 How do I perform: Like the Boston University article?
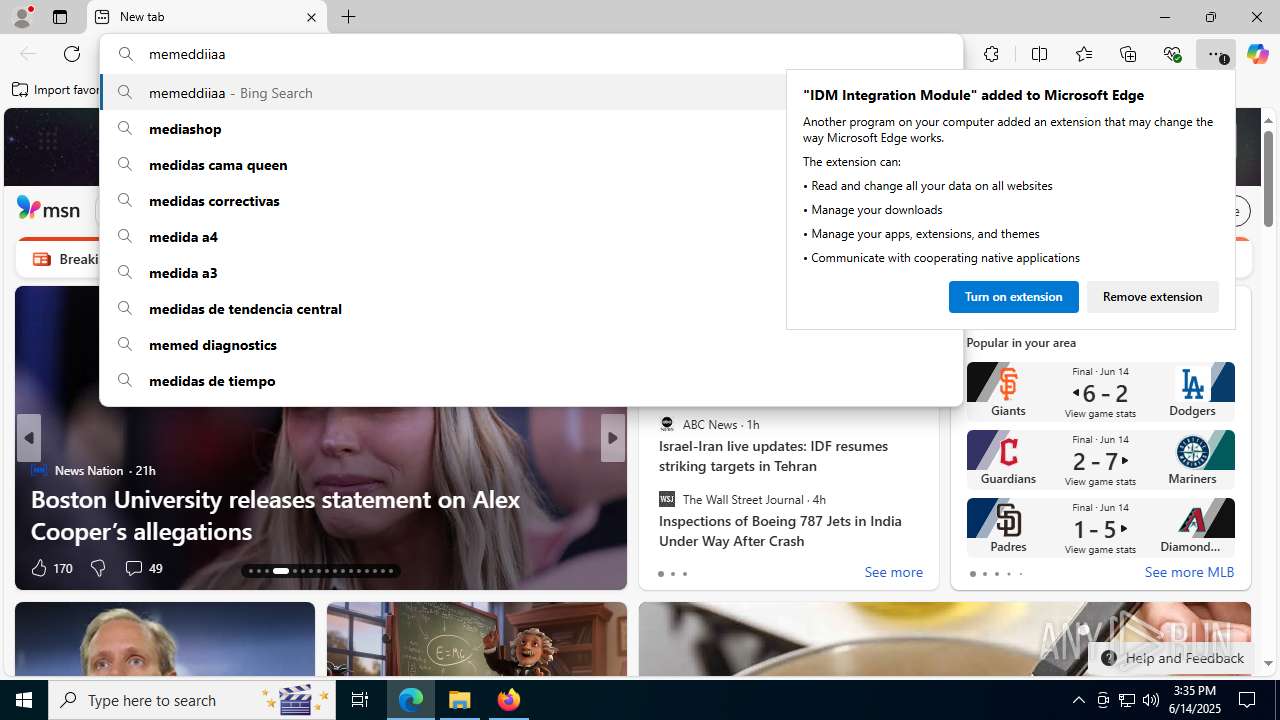[x=51, y=568]
